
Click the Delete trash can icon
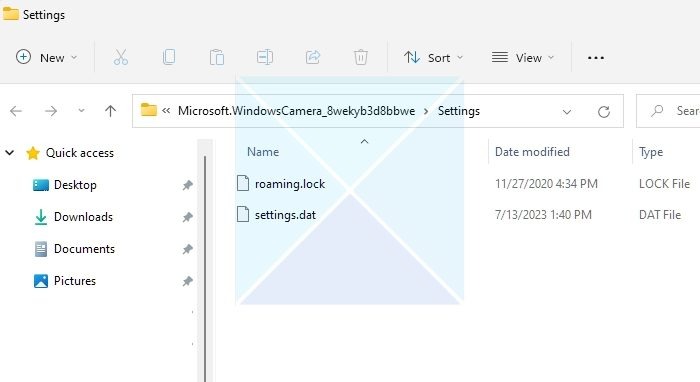coord(361,58)
